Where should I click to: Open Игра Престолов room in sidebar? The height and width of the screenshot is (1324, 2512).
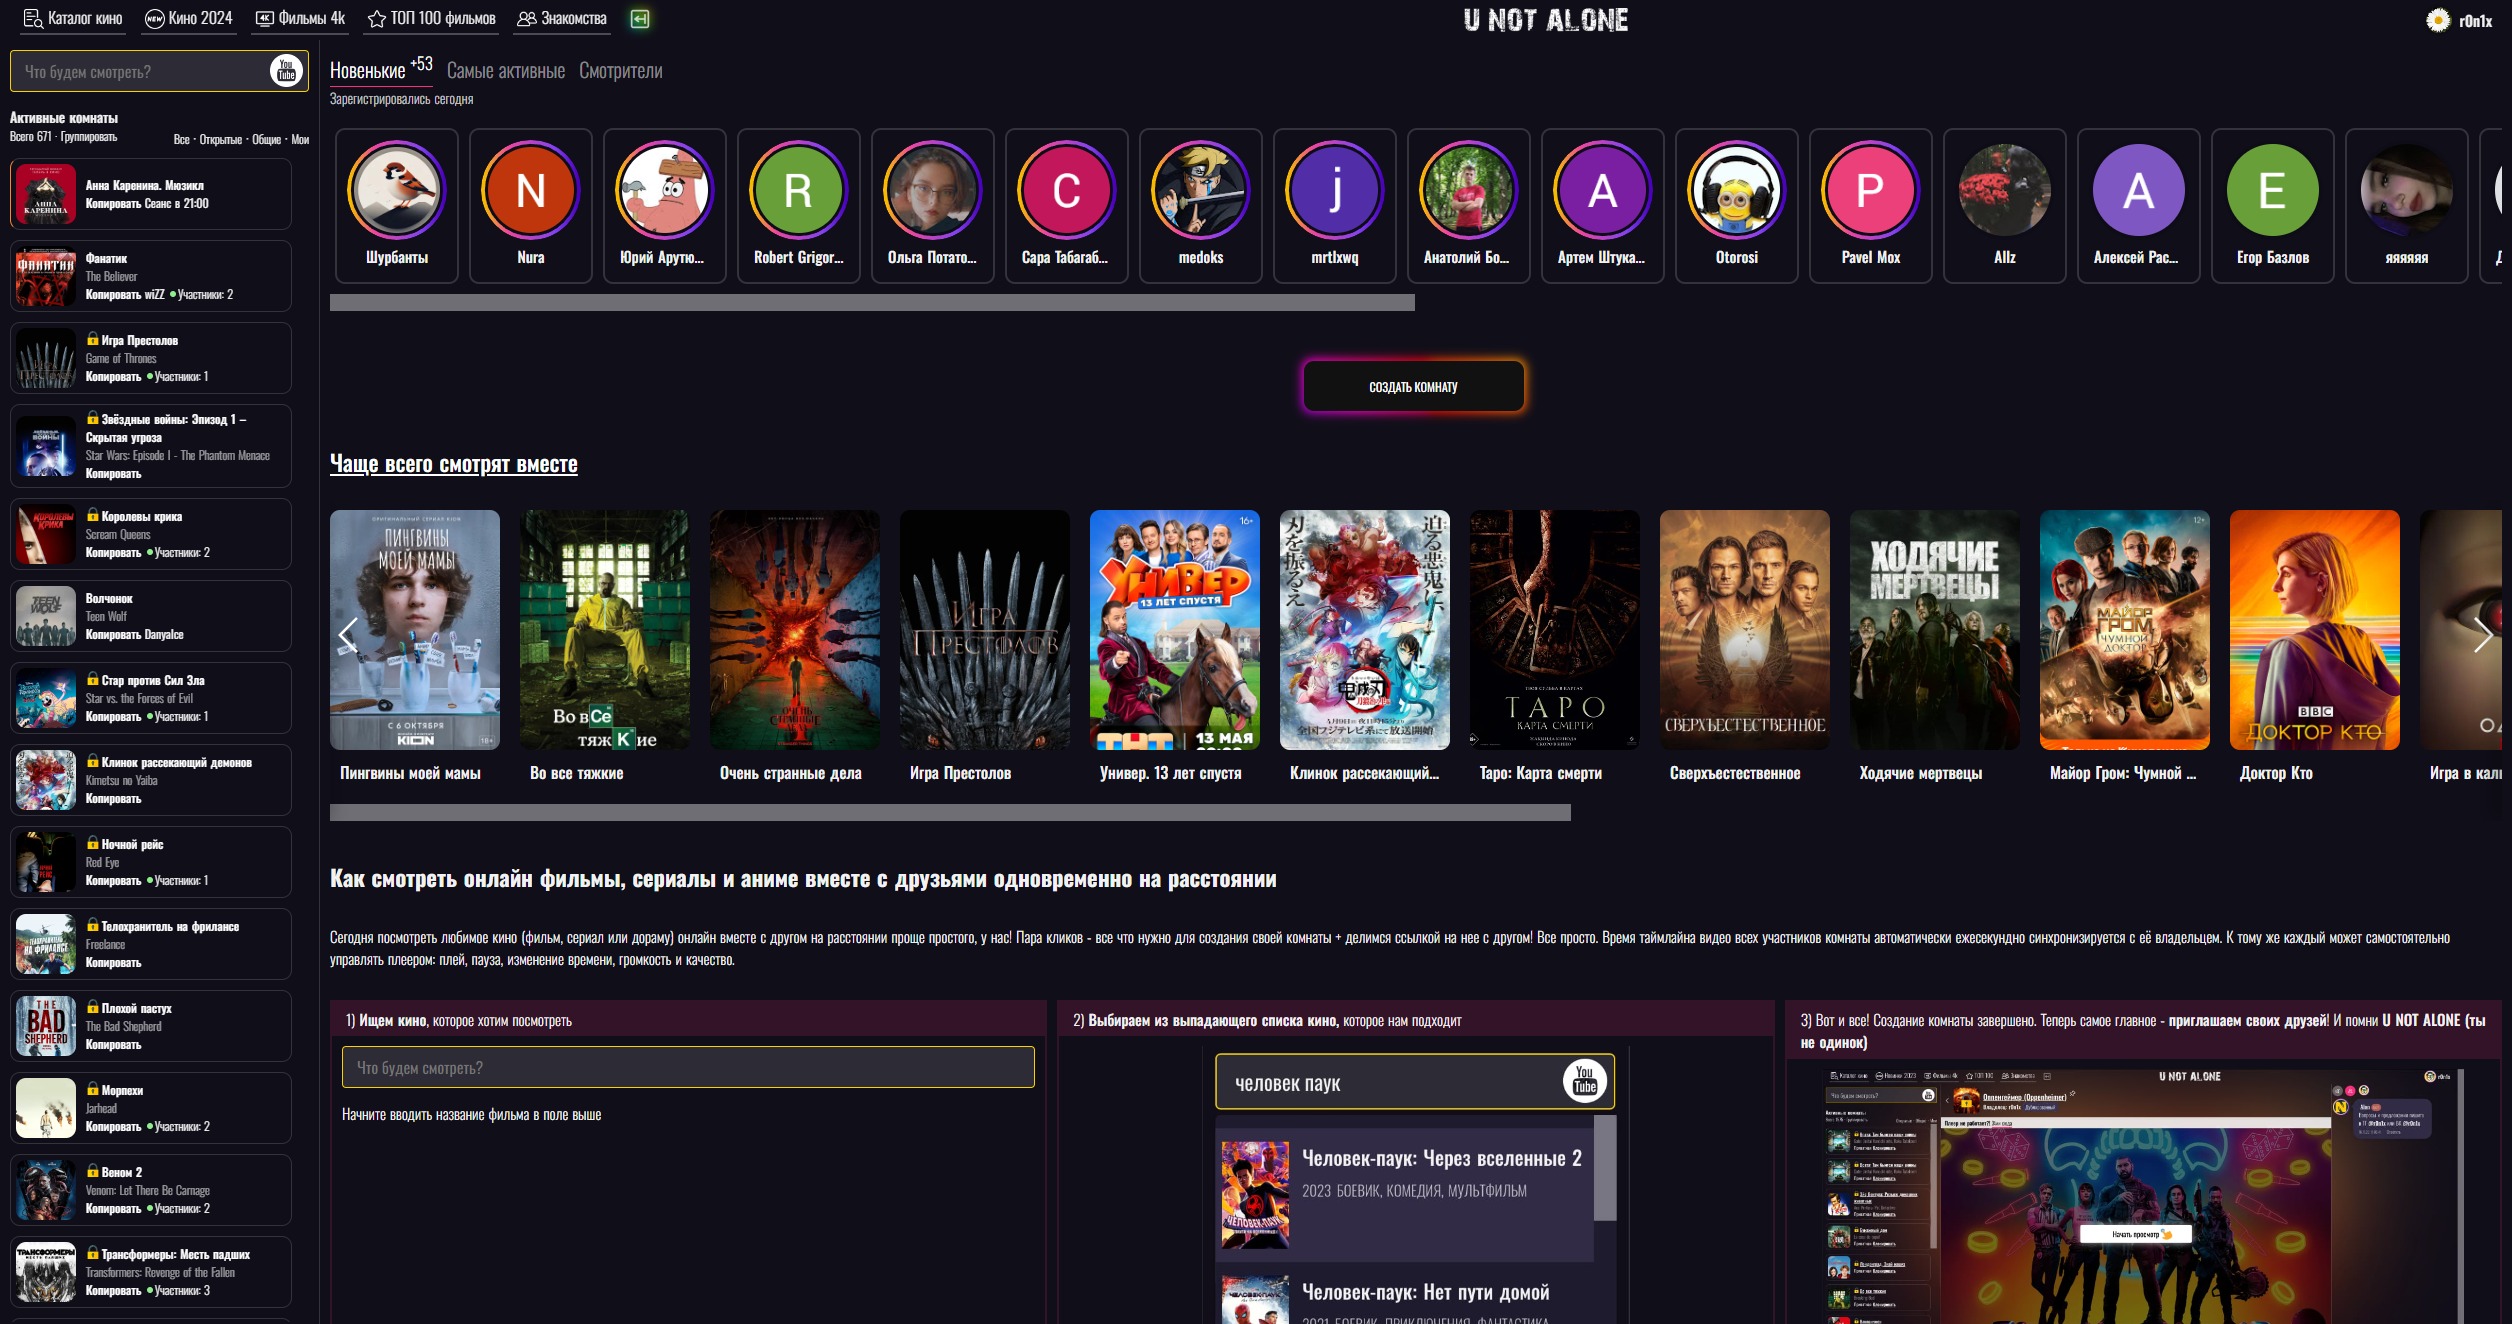151,358
